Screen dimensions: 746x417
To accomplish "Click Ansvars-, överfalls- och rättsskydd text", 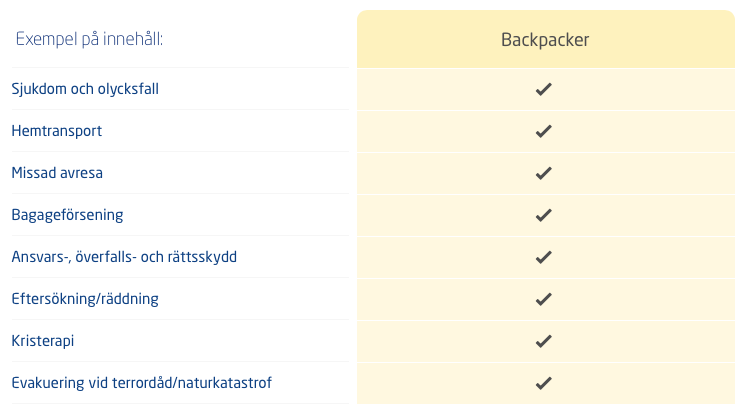I will pos(124,257).
